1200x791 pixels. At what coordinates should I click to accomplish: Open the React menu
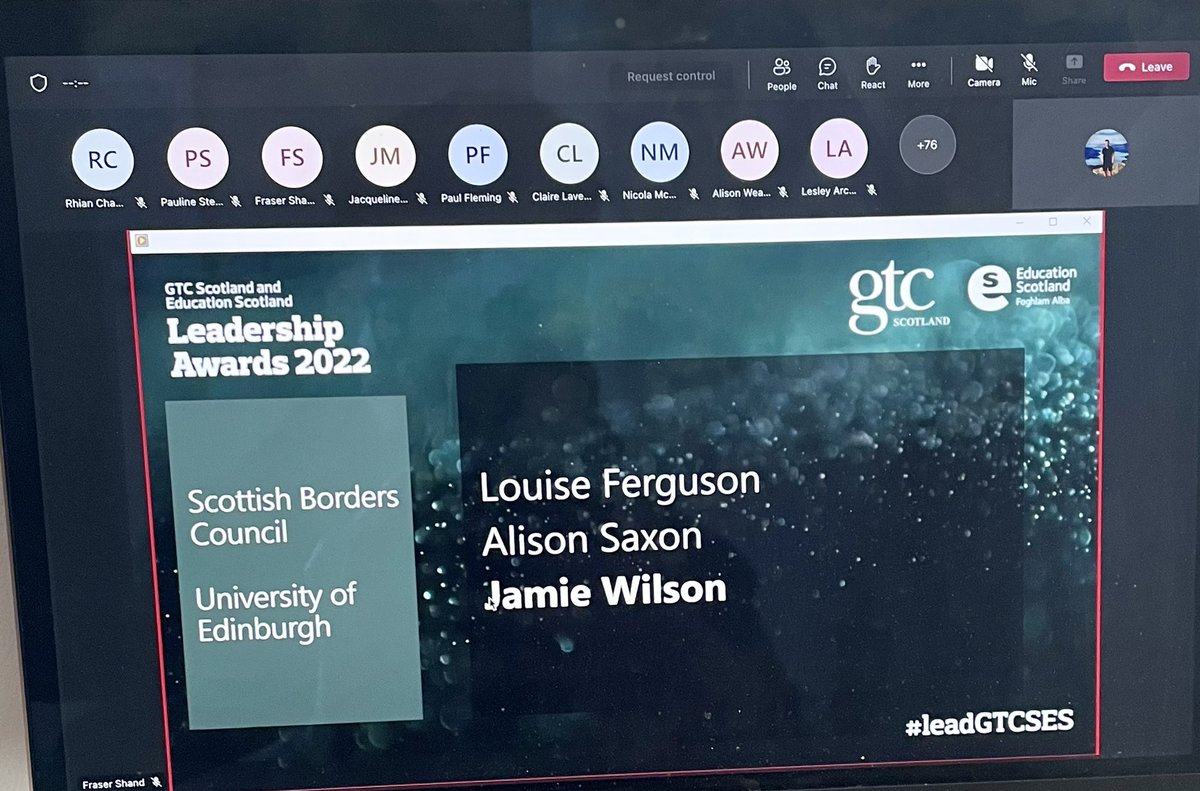(872, 74)
